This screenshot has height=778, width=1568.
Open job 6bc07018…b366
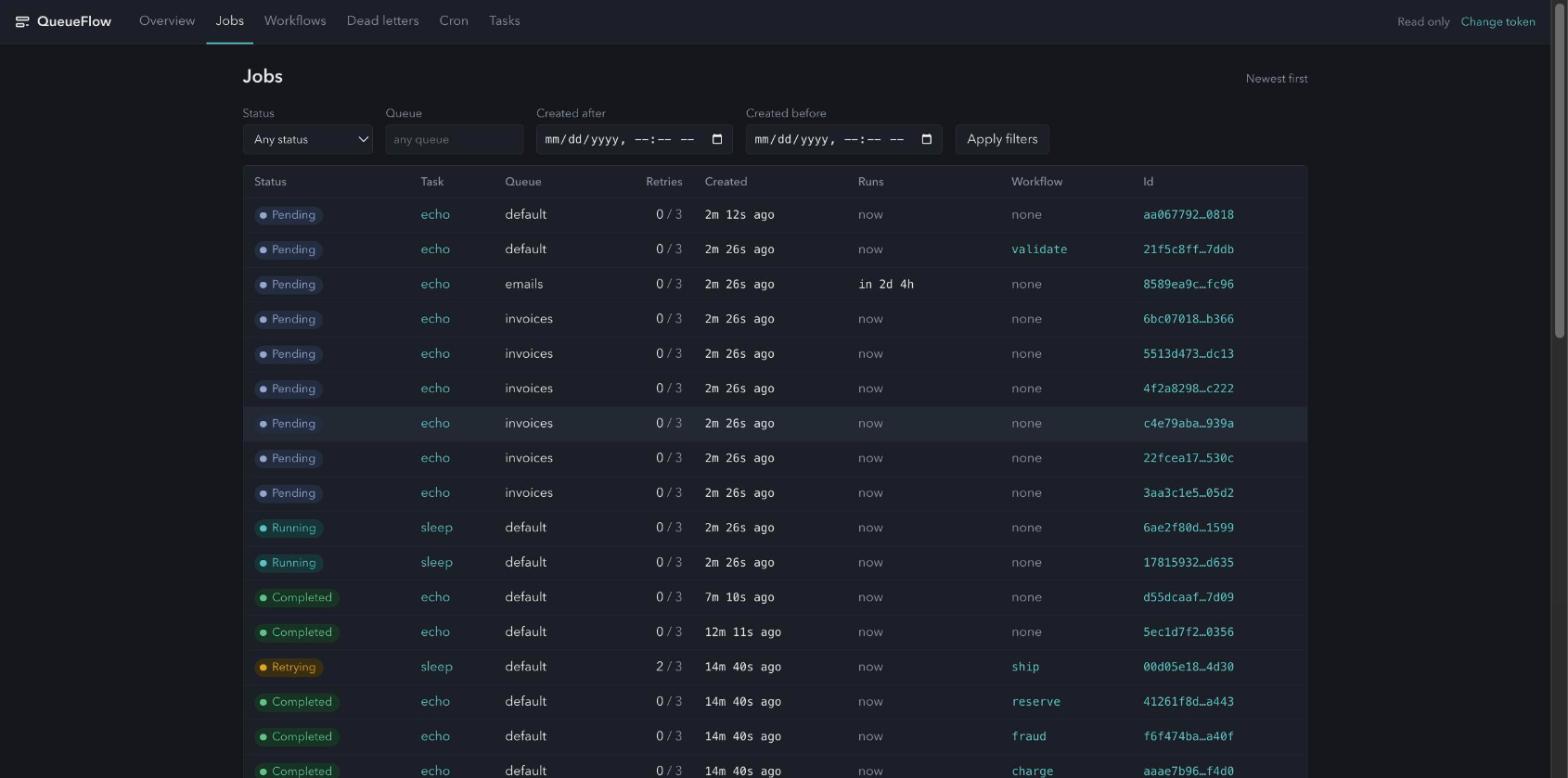[x=1188, y=319]
